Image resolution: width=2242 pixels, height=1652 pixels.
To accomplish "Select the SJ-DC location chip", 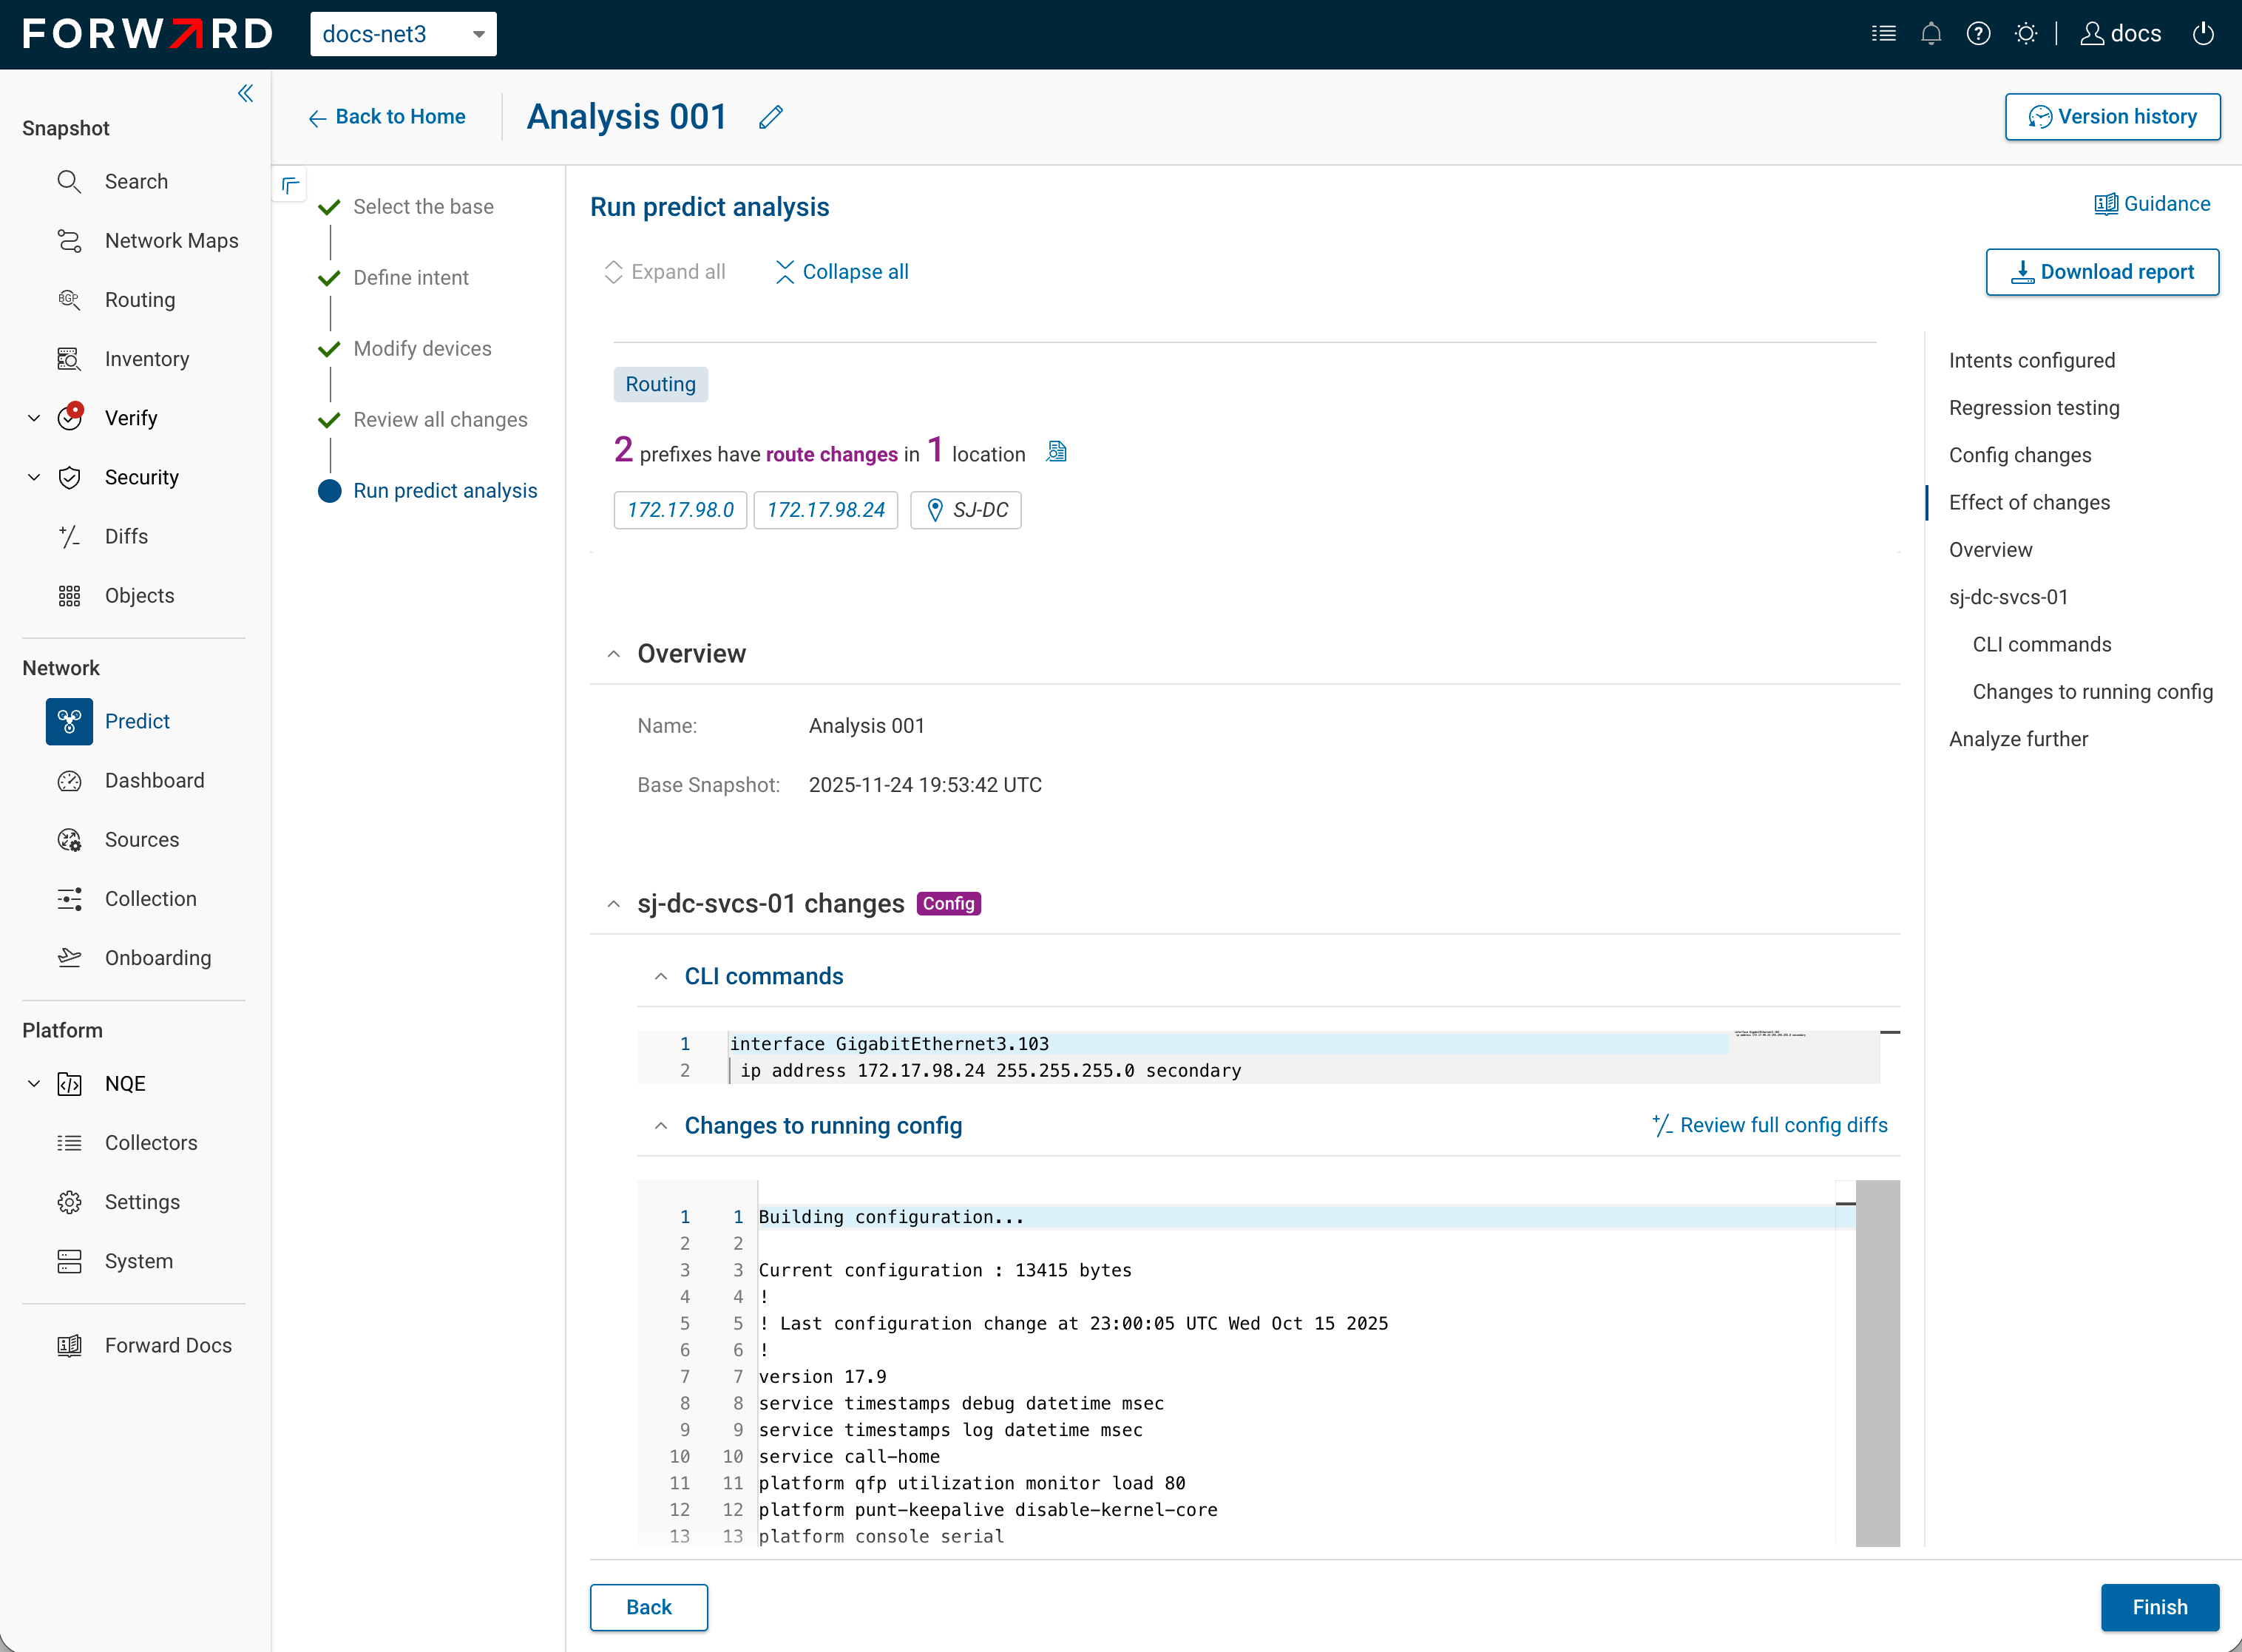I will [965, 510].
